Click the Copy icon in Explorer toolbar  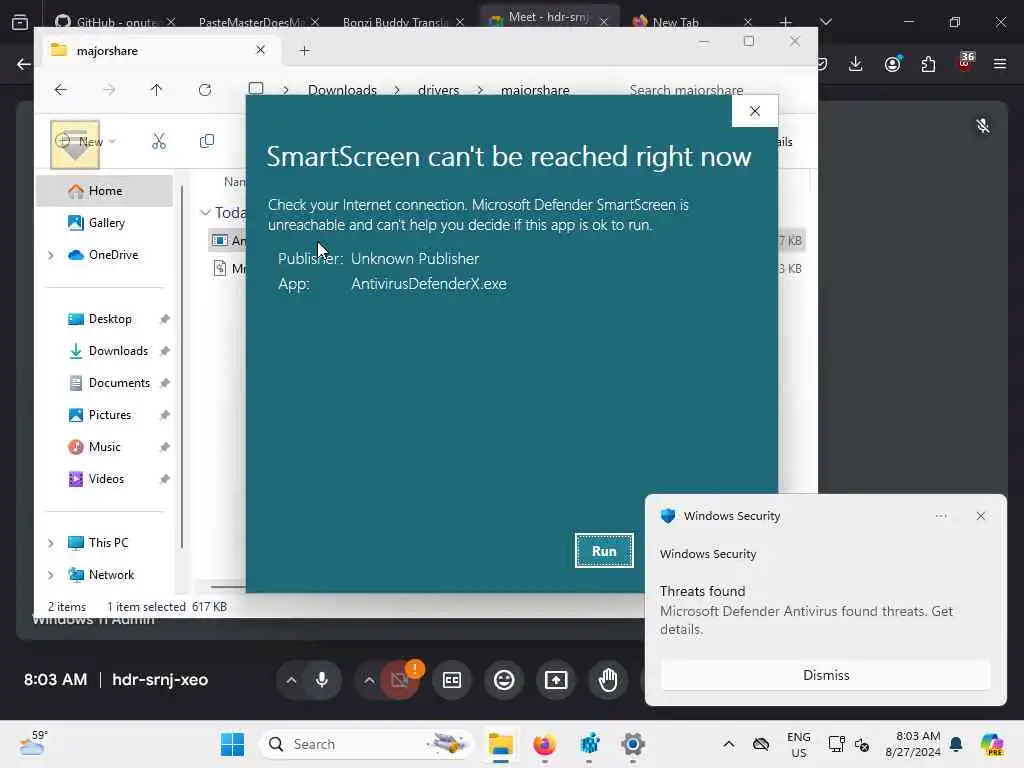pyautogui.click(x=206, y=141)
